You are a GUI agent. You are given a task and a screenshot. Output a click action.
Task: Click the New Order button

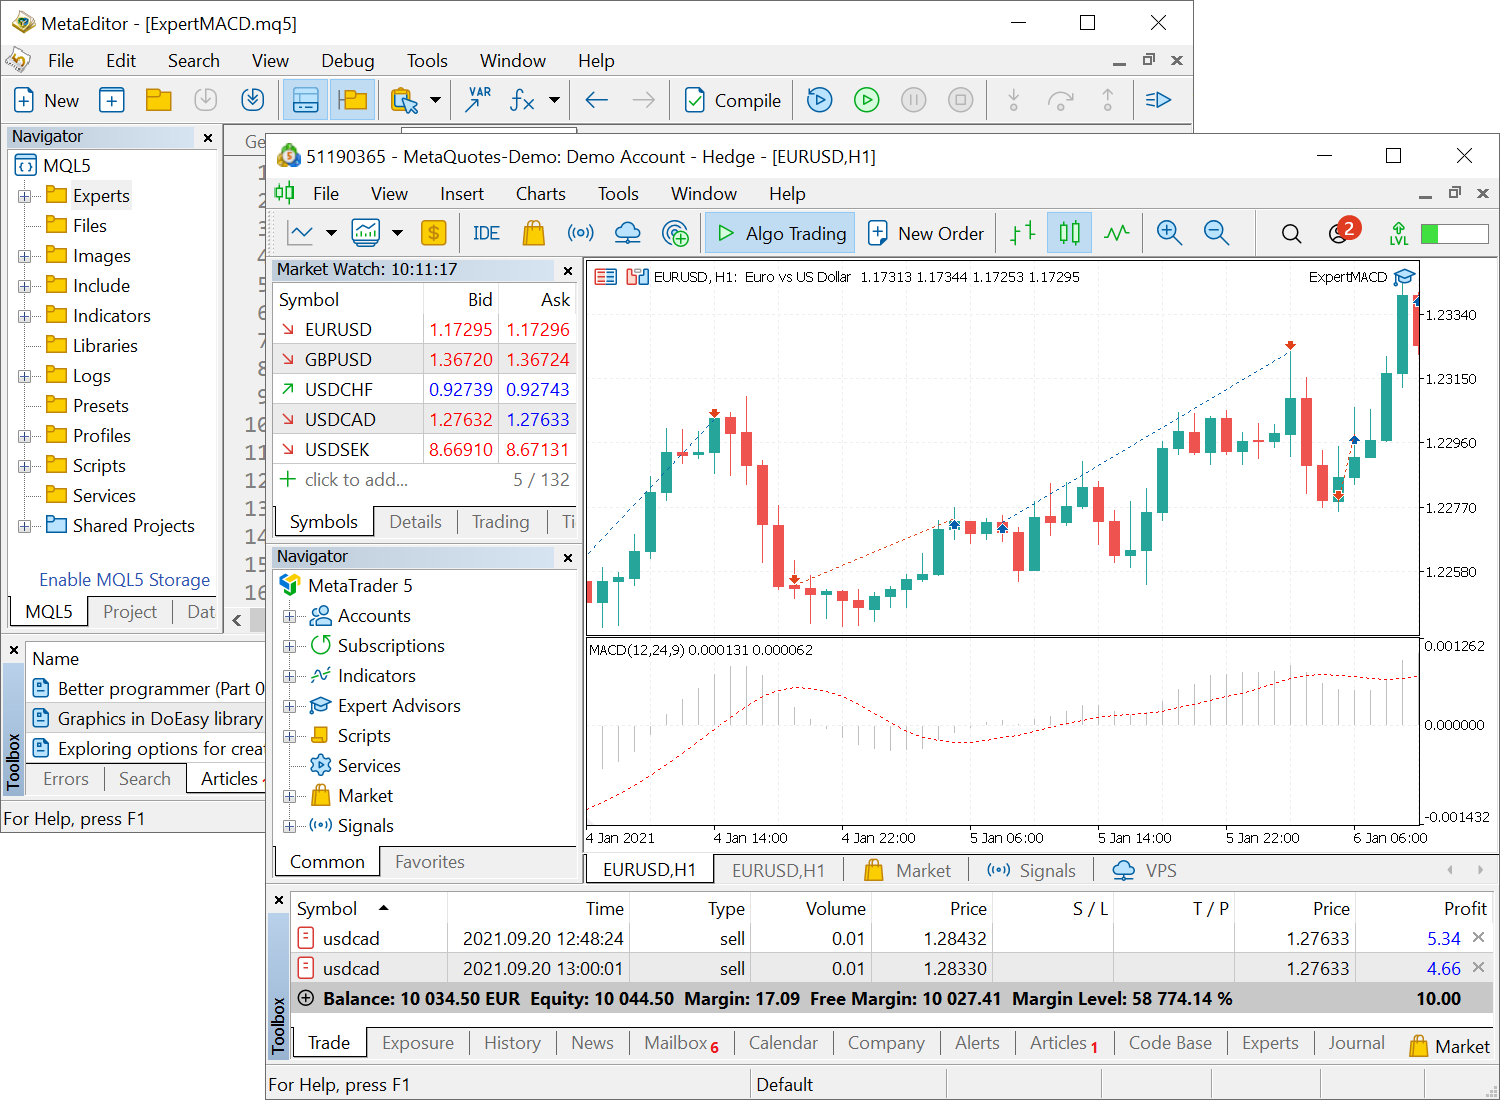(x=926, y=233)
